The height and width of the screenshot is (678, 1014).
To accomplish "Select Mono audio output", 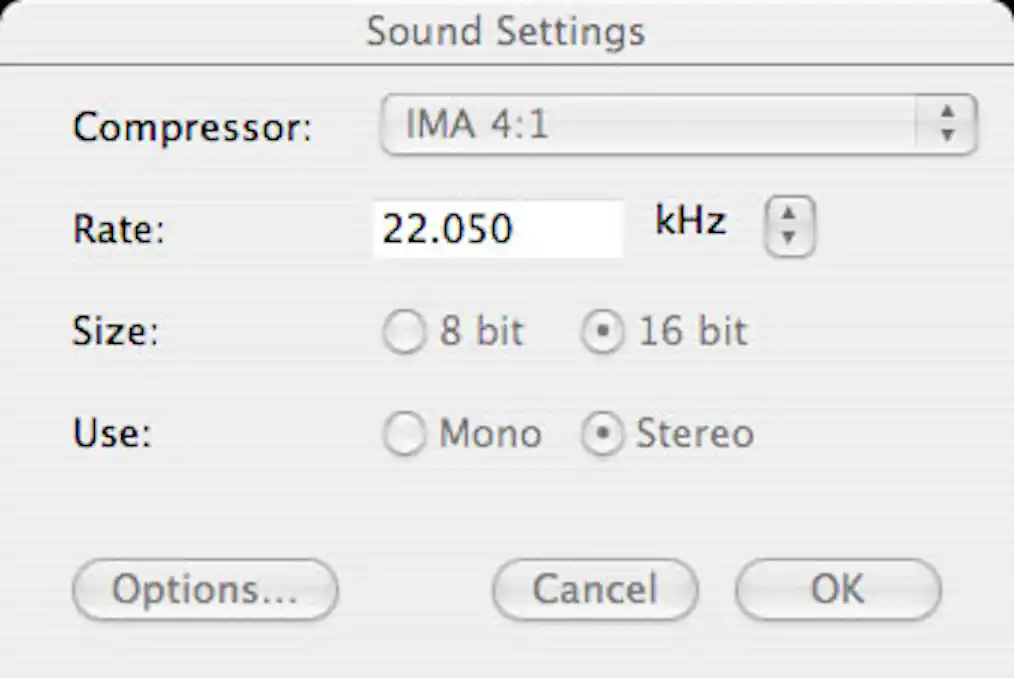I will (404, 435).
